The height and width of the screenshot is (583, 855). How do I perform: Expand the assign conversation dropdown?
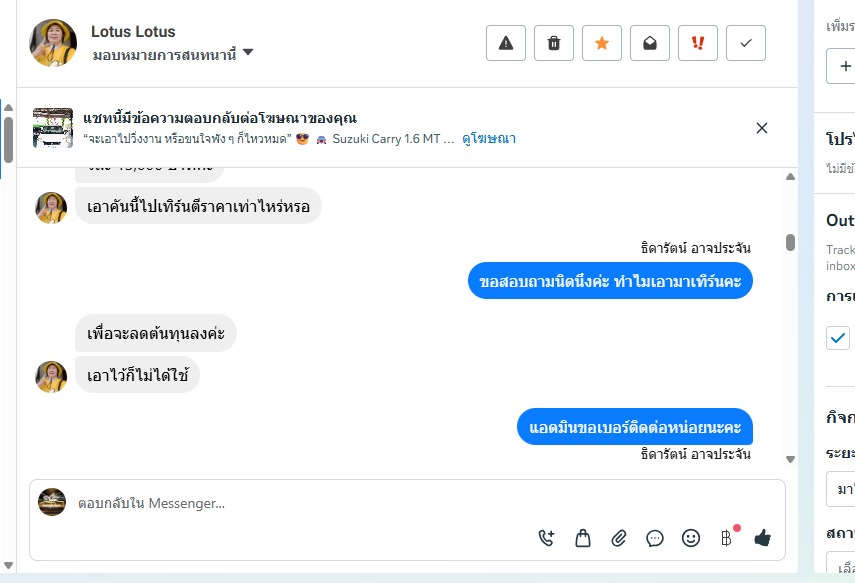tap(248, 53)
